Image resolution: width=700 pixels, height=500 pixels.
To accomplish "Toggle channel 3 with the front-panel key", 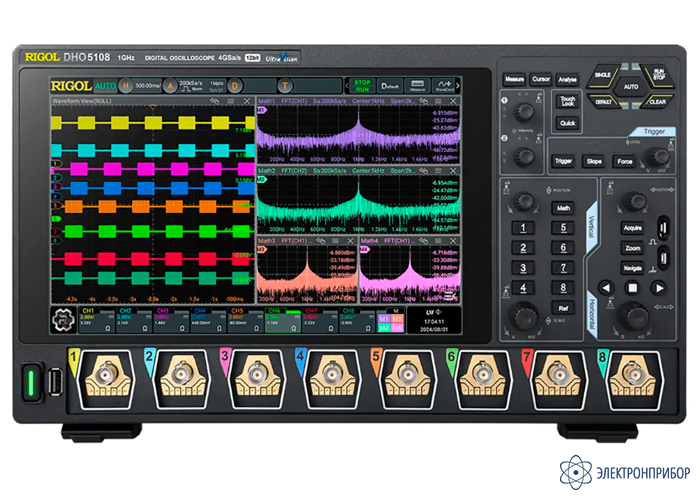I will point(523,268).
